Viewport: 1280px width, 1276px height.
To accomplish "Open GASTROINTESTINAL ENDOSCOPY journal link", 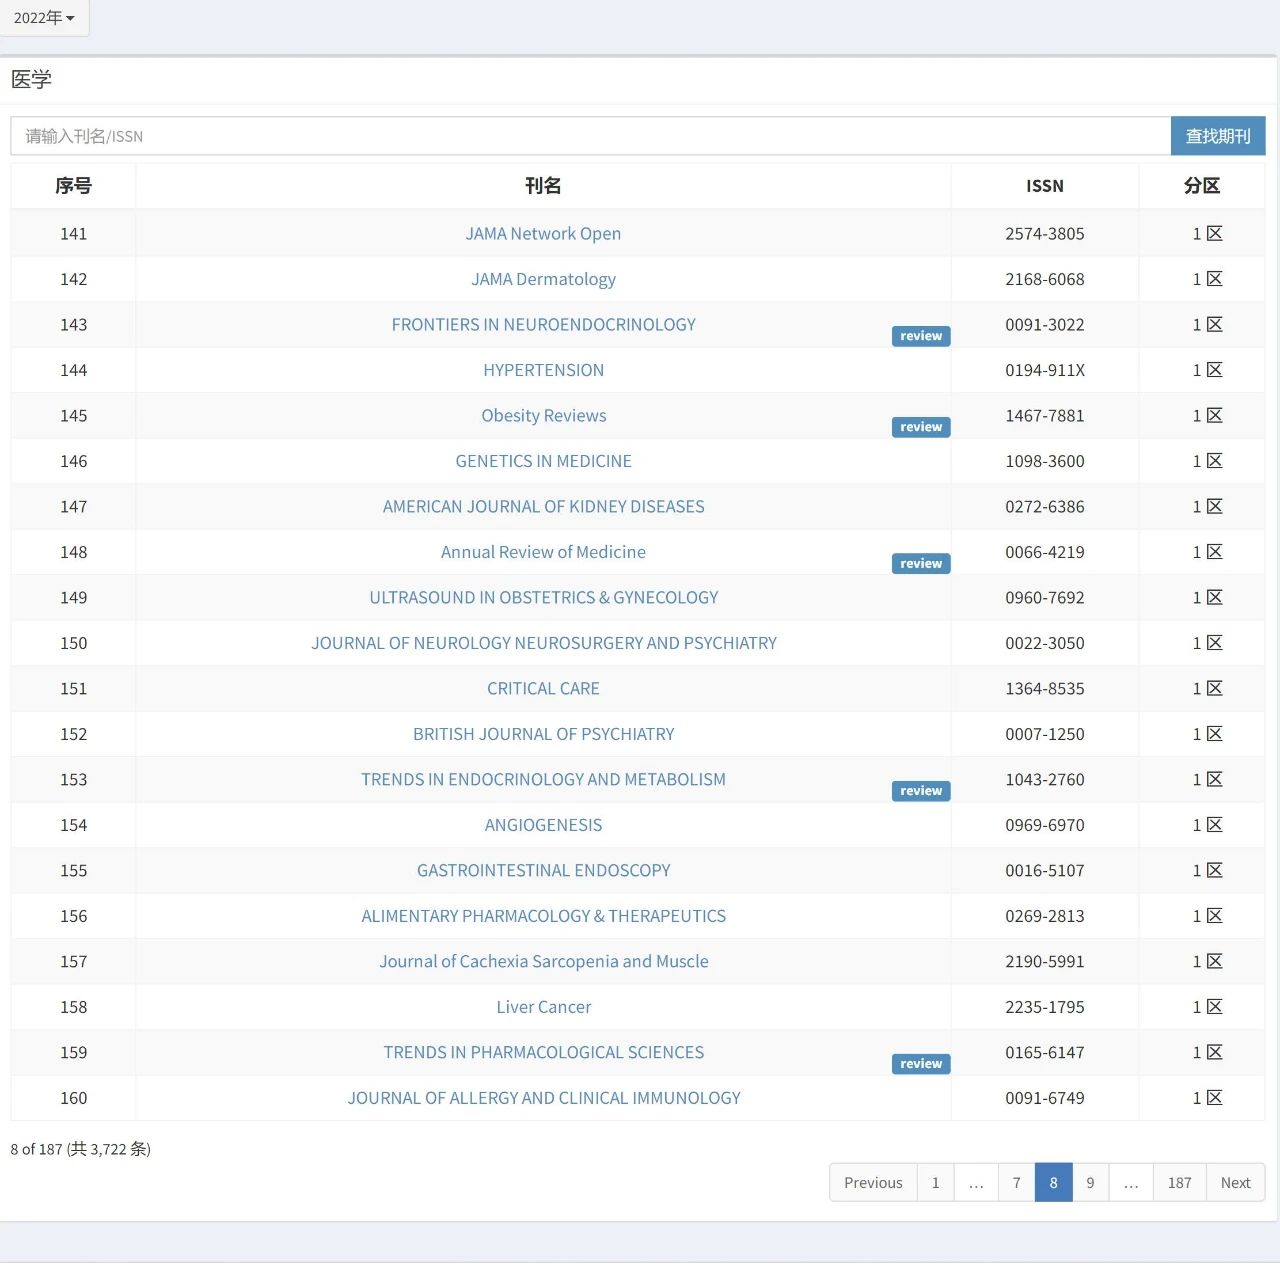I will (x=543, y=871).
